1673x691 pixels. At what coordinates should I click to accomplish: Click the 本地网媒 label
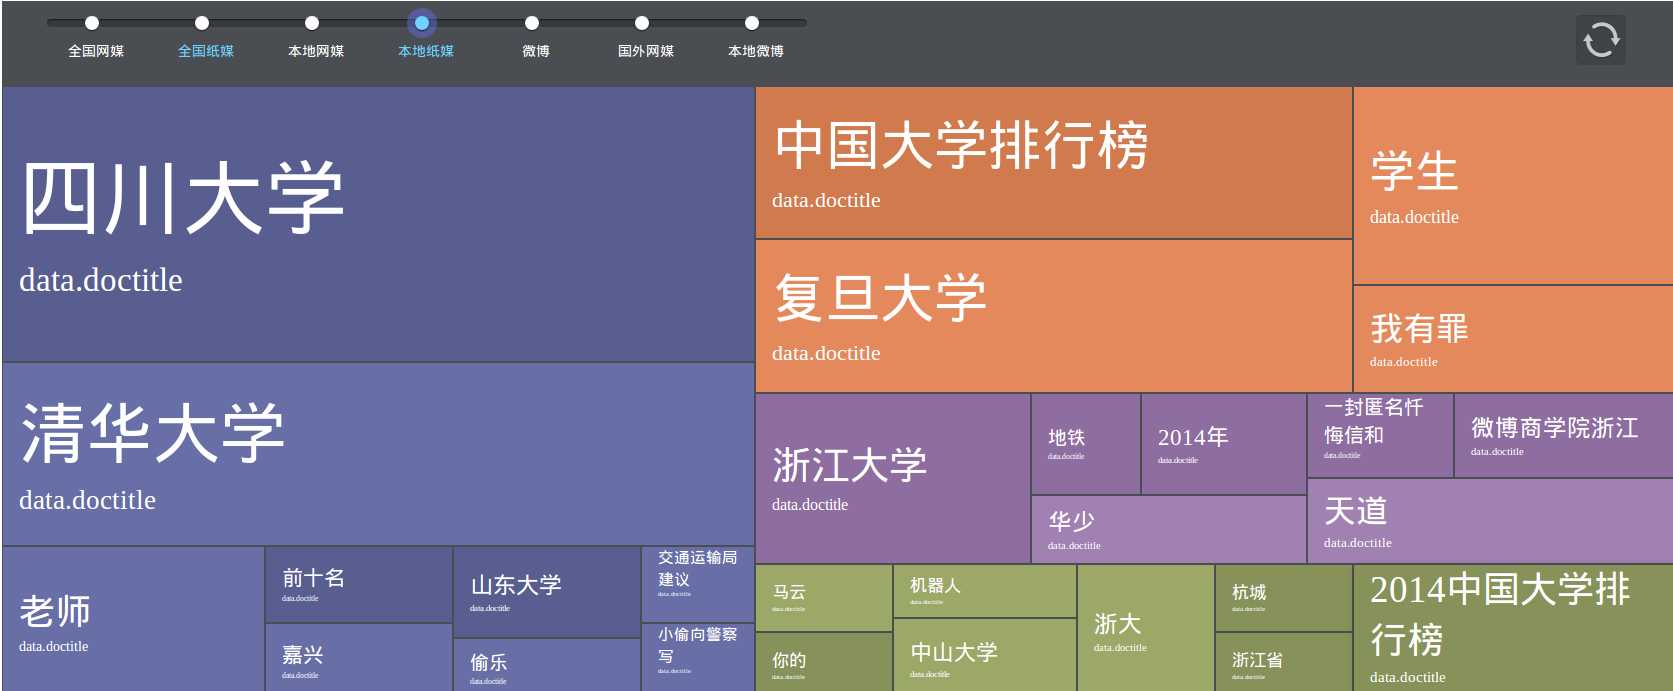[316, 51]
